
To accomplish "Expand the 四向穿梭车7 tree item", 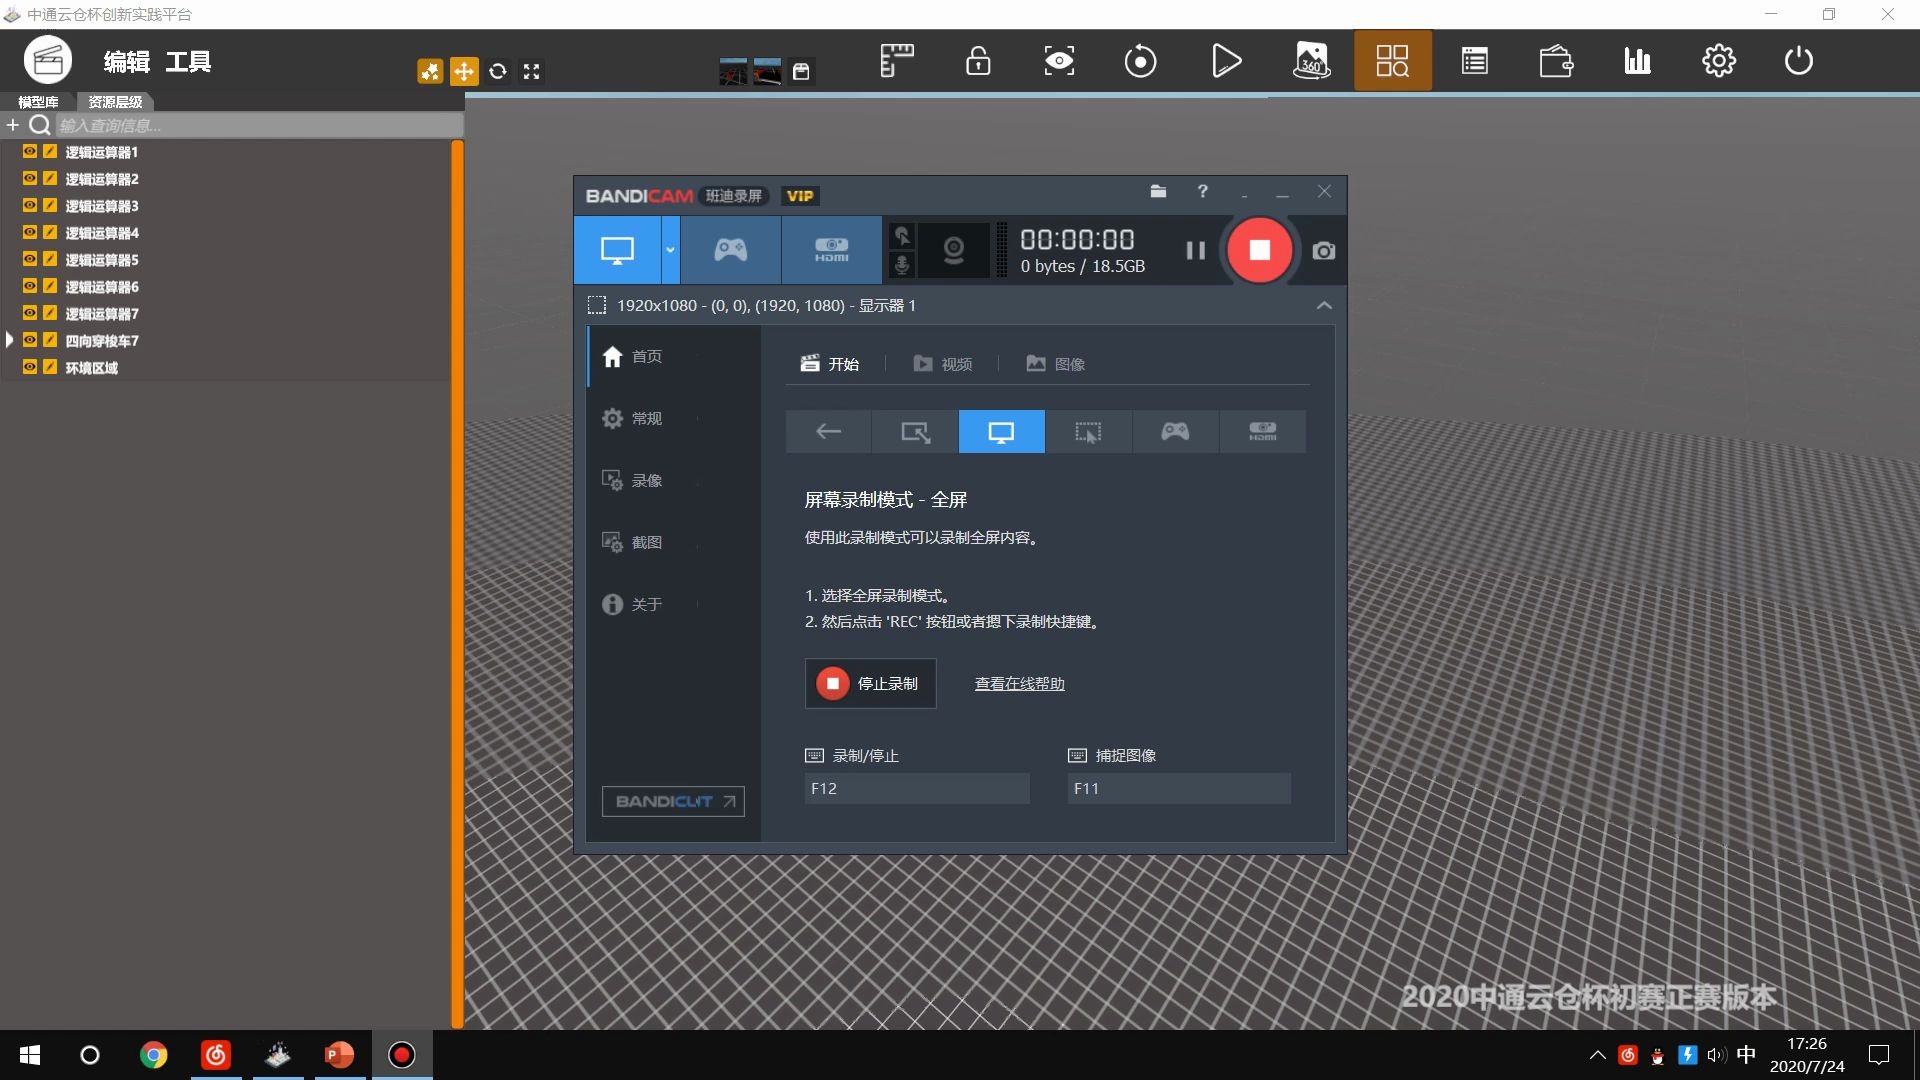I will [x=8, y=340].
